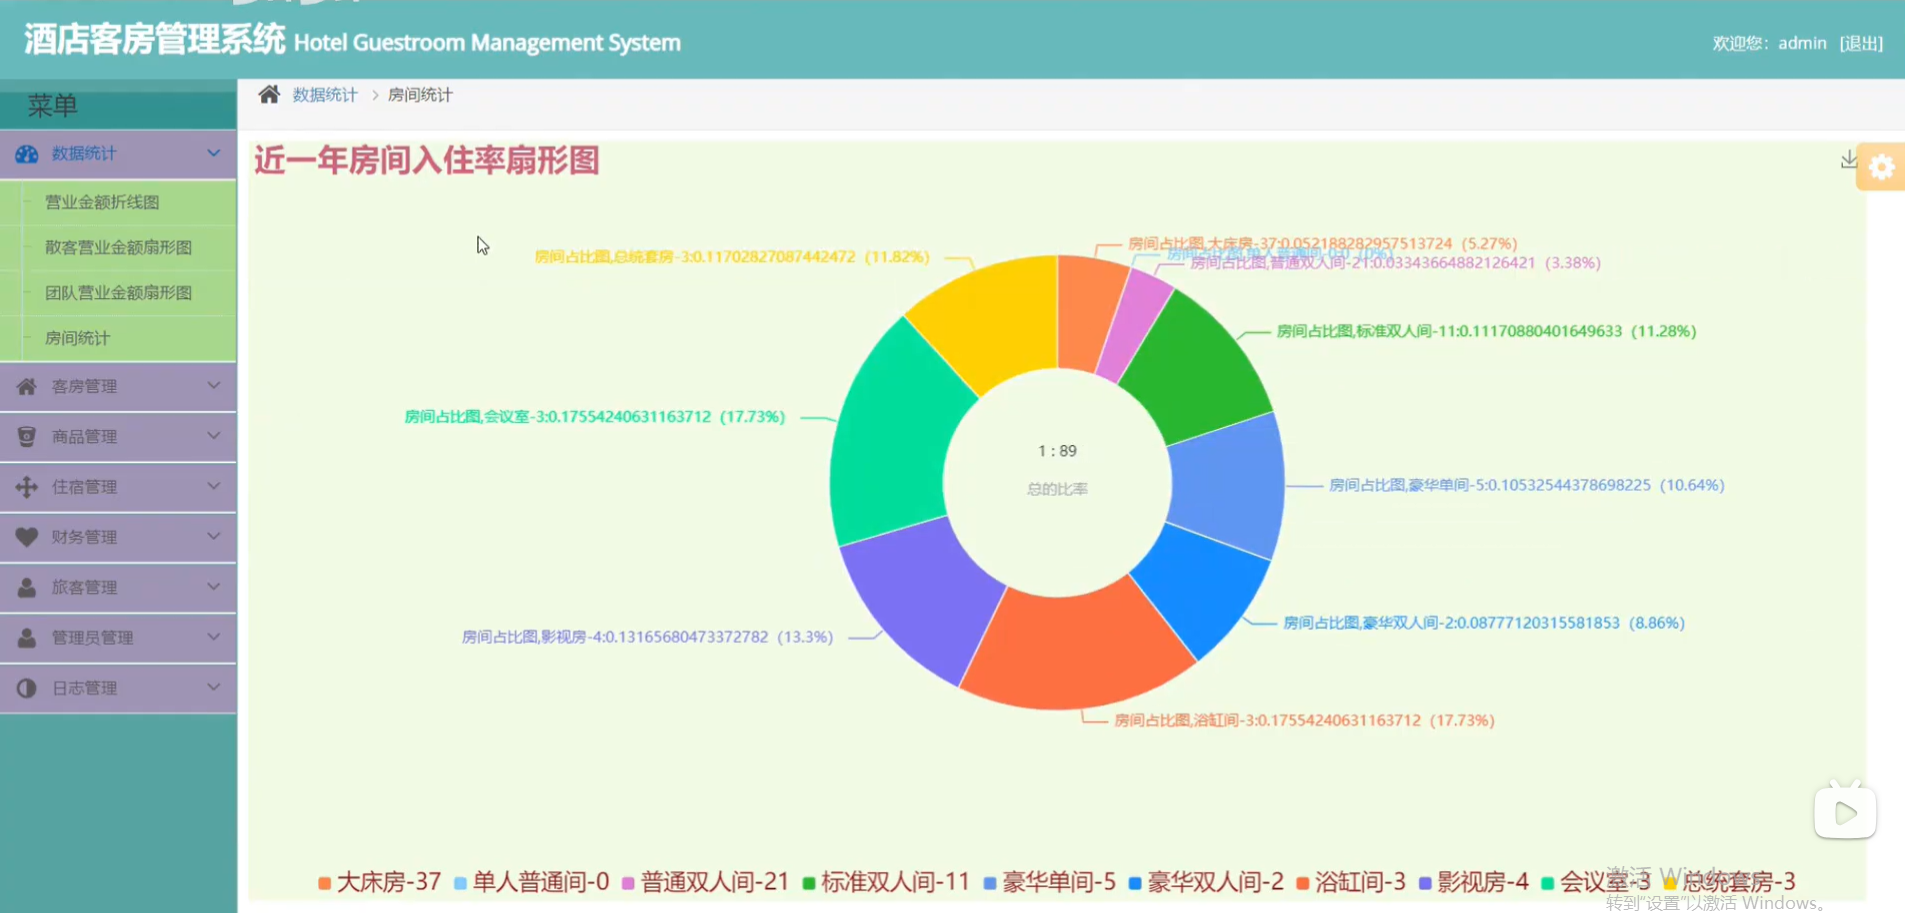
Task: Click the 房间统计 breadcrumb text
Action: point(420,95)
